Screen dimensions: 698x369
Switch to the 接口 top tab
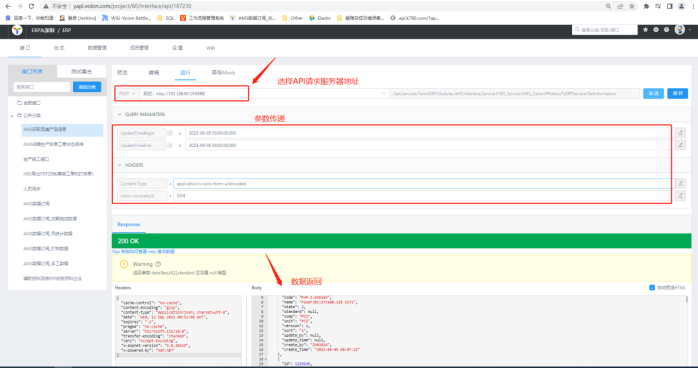click(25, 48)
